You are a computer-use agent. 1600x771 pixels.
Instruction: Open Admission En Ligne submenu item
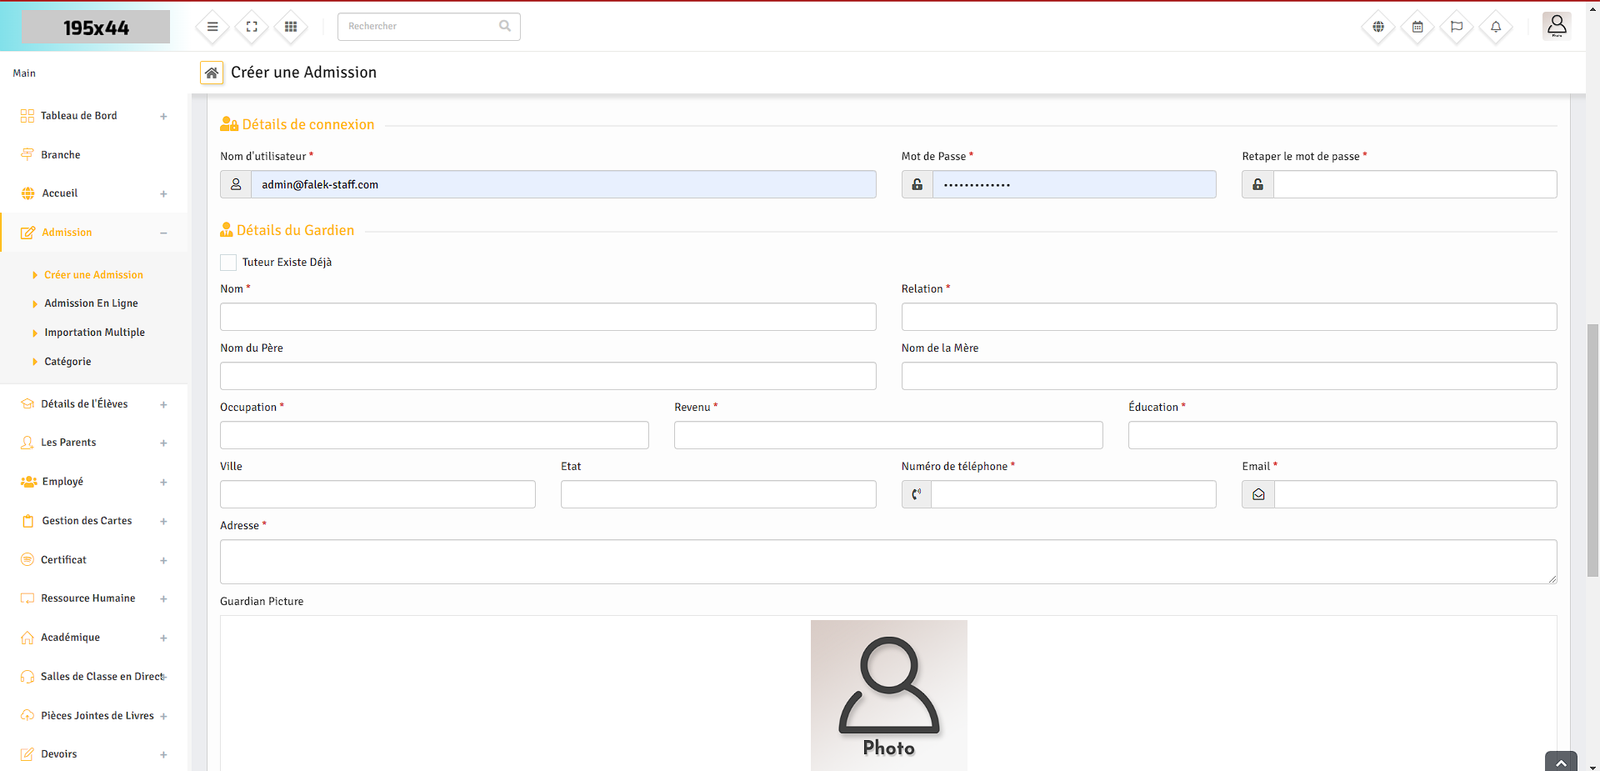pyautogui.click(x=91, y=304)
